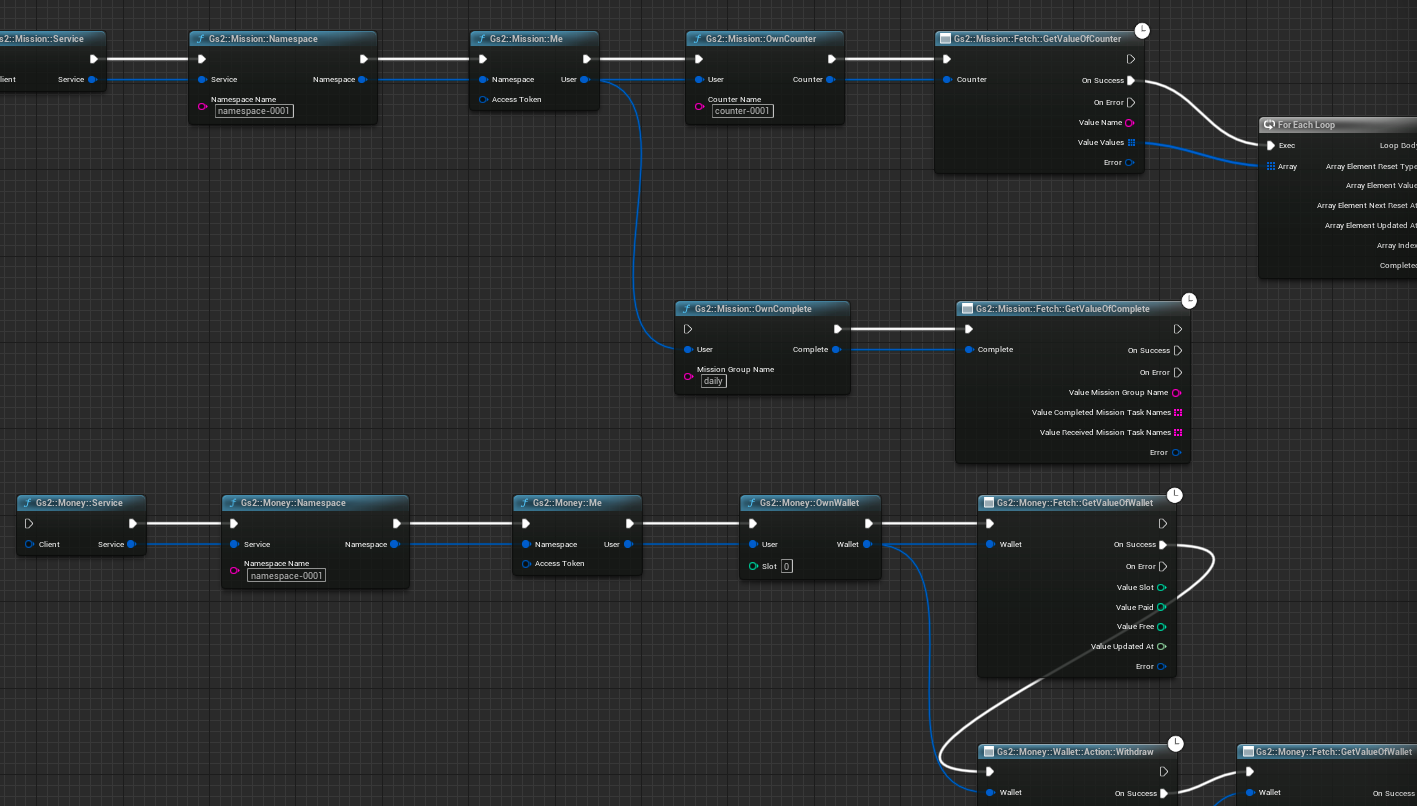Click On Success pin of GetValueOfComplete
This screenshot has height=806, width=1417.
click(1178, 351)
